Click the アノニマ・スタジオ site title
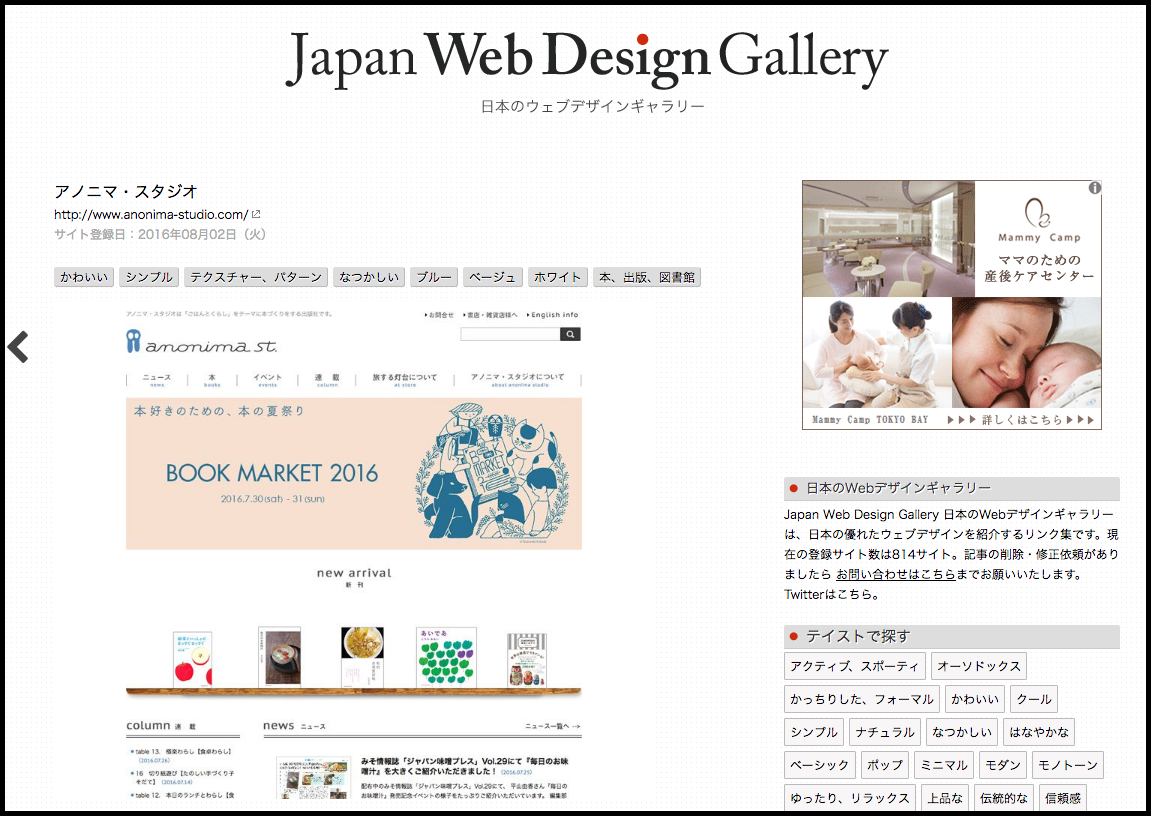 coord(126,192)
